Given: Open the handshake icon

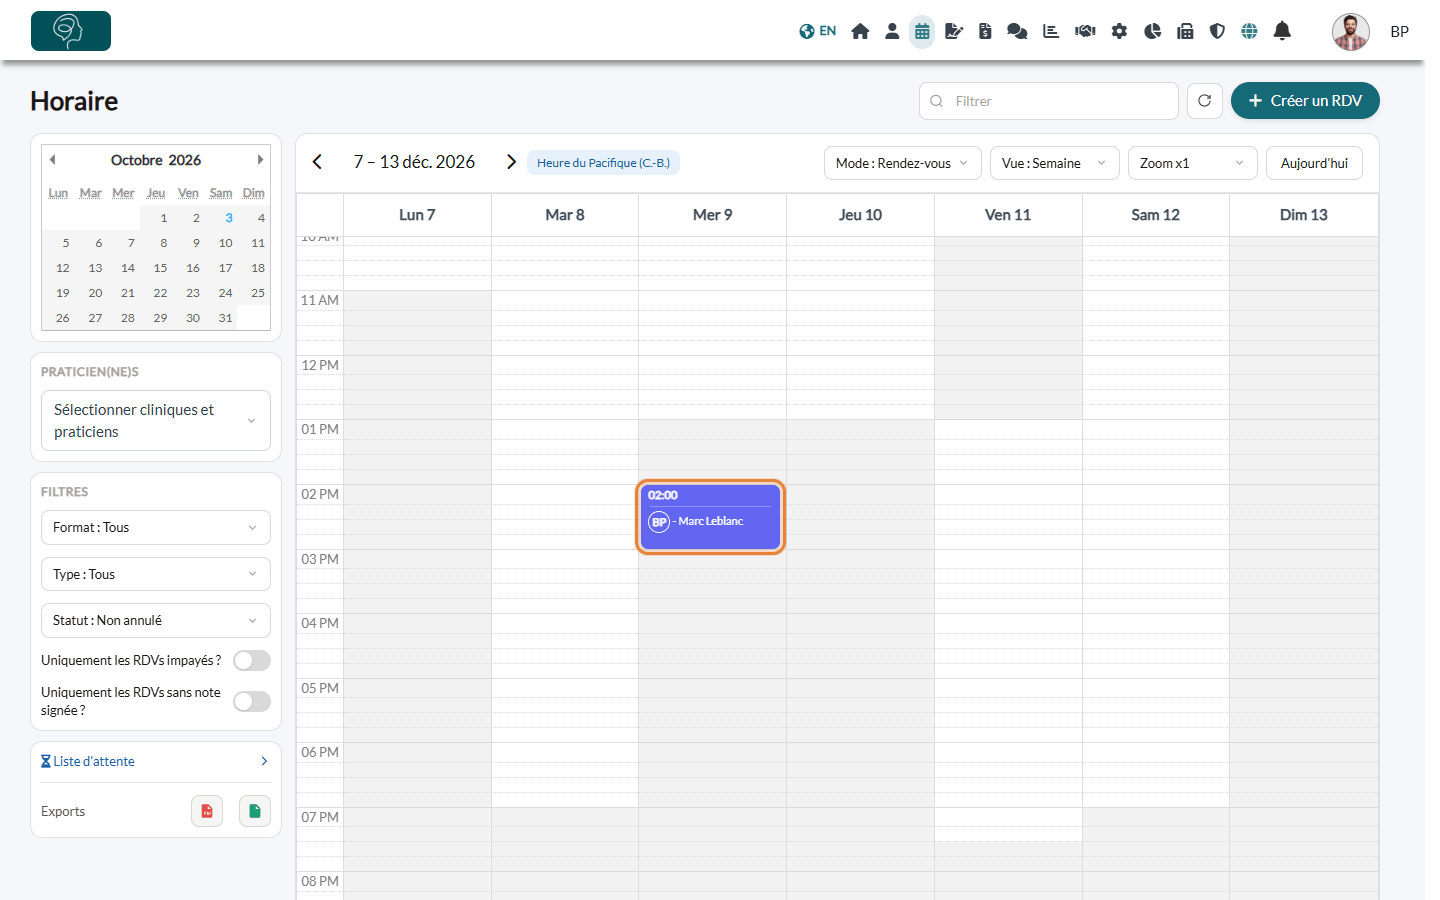Looking at the screenshot, I should coord(1085,31).
